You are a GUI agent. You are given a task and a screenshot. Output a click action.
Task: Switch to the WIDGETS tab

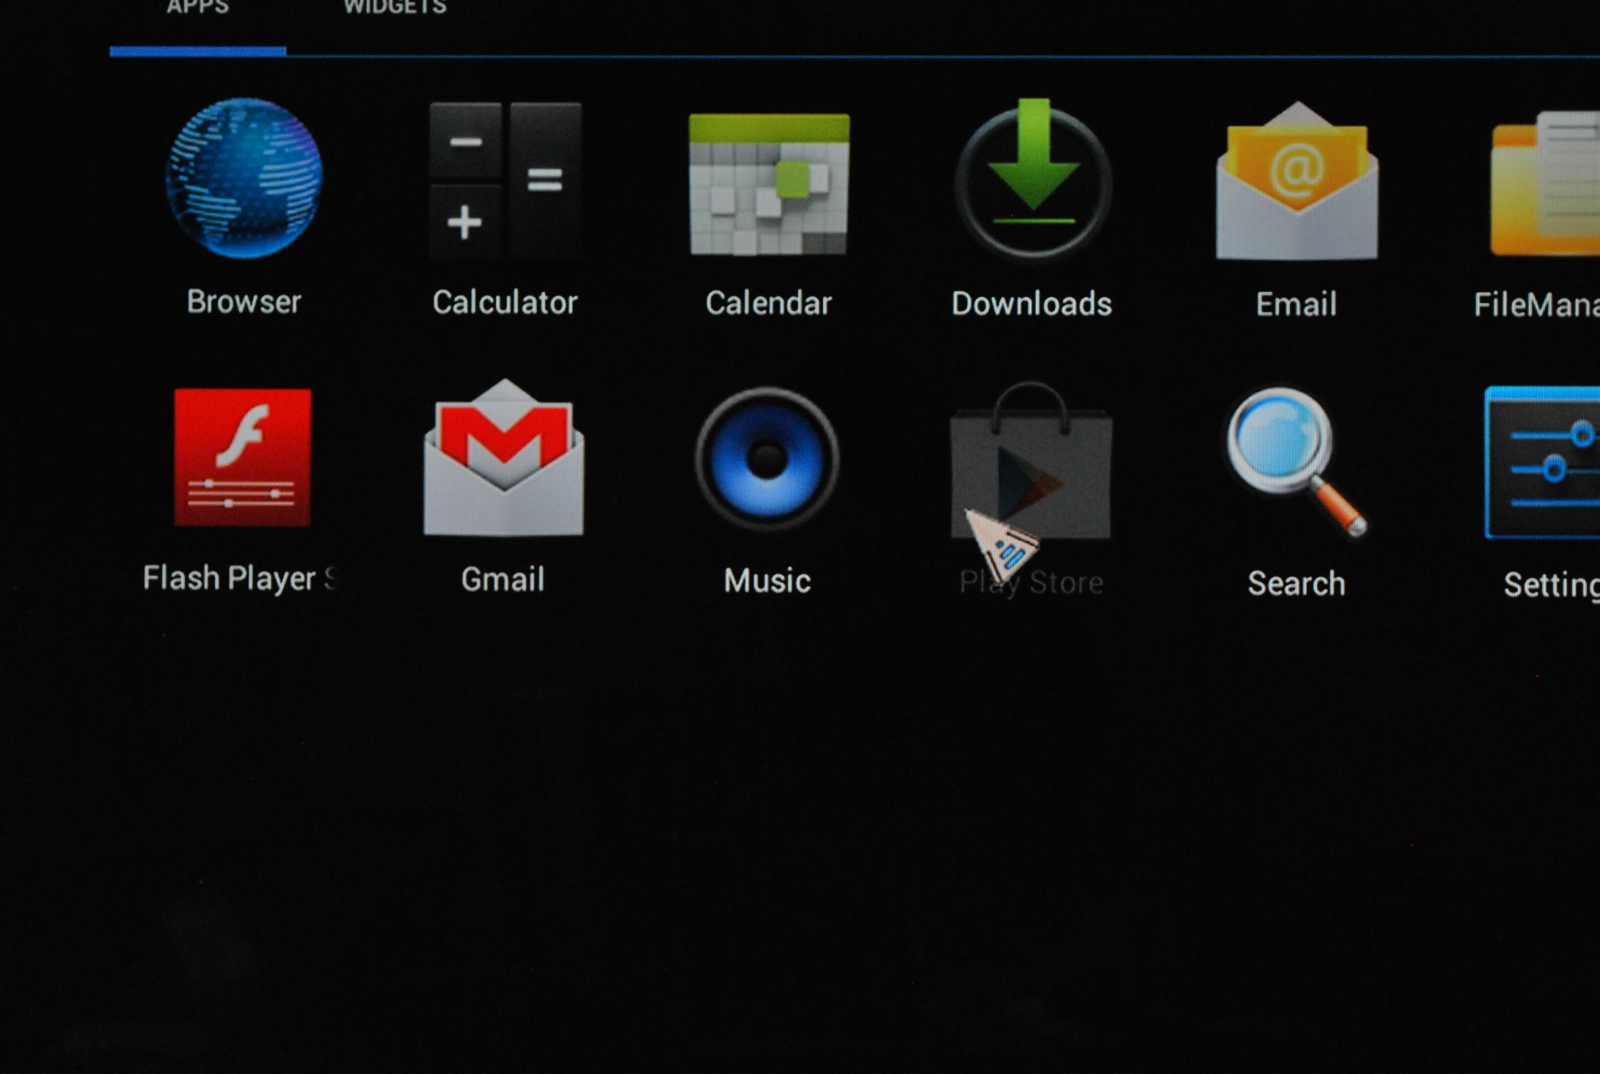pos(395,8)
